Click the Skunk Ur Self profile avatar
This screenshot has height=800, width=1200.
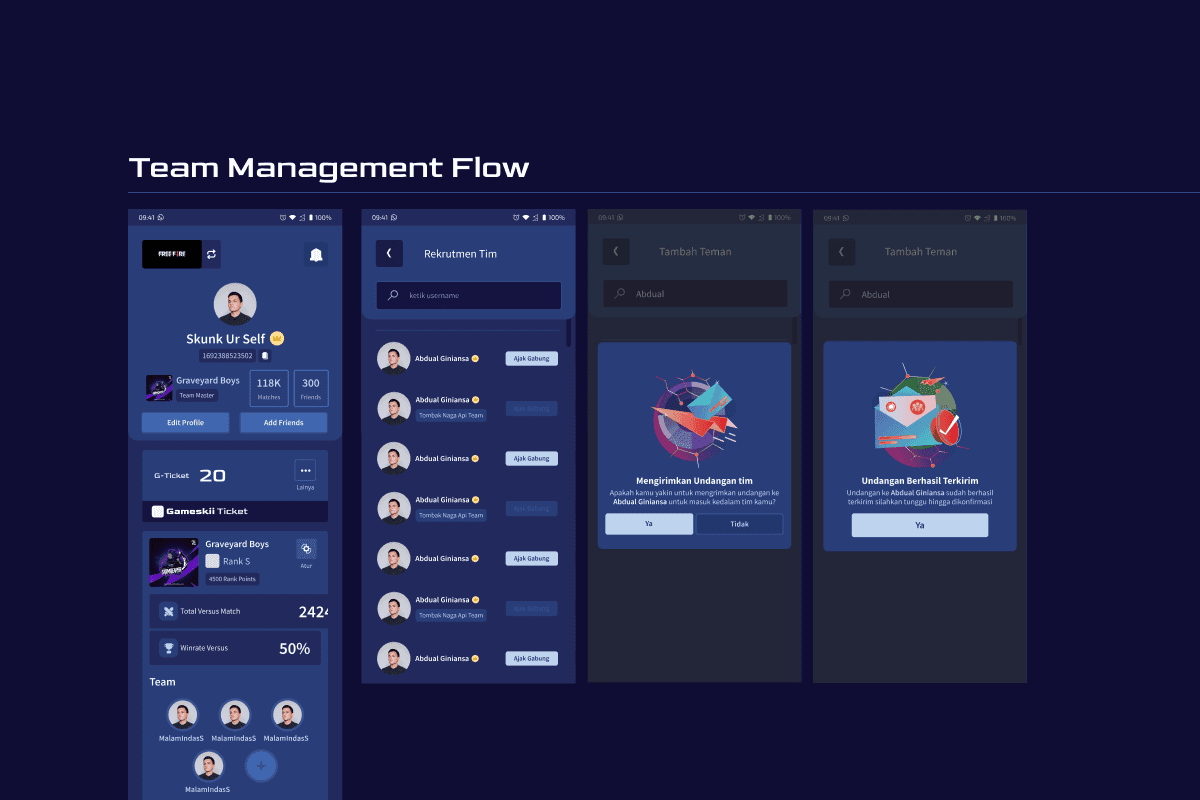pyautogui.click(x=235, y=304)
